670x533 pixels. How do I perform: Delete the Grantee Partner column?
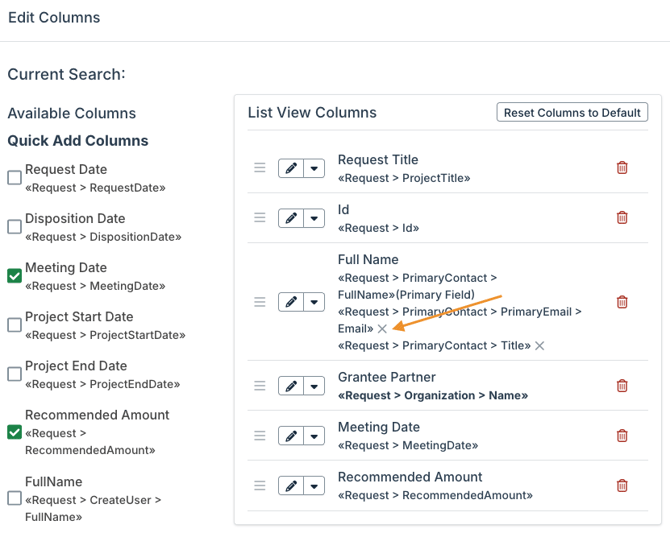coord(622,386)
